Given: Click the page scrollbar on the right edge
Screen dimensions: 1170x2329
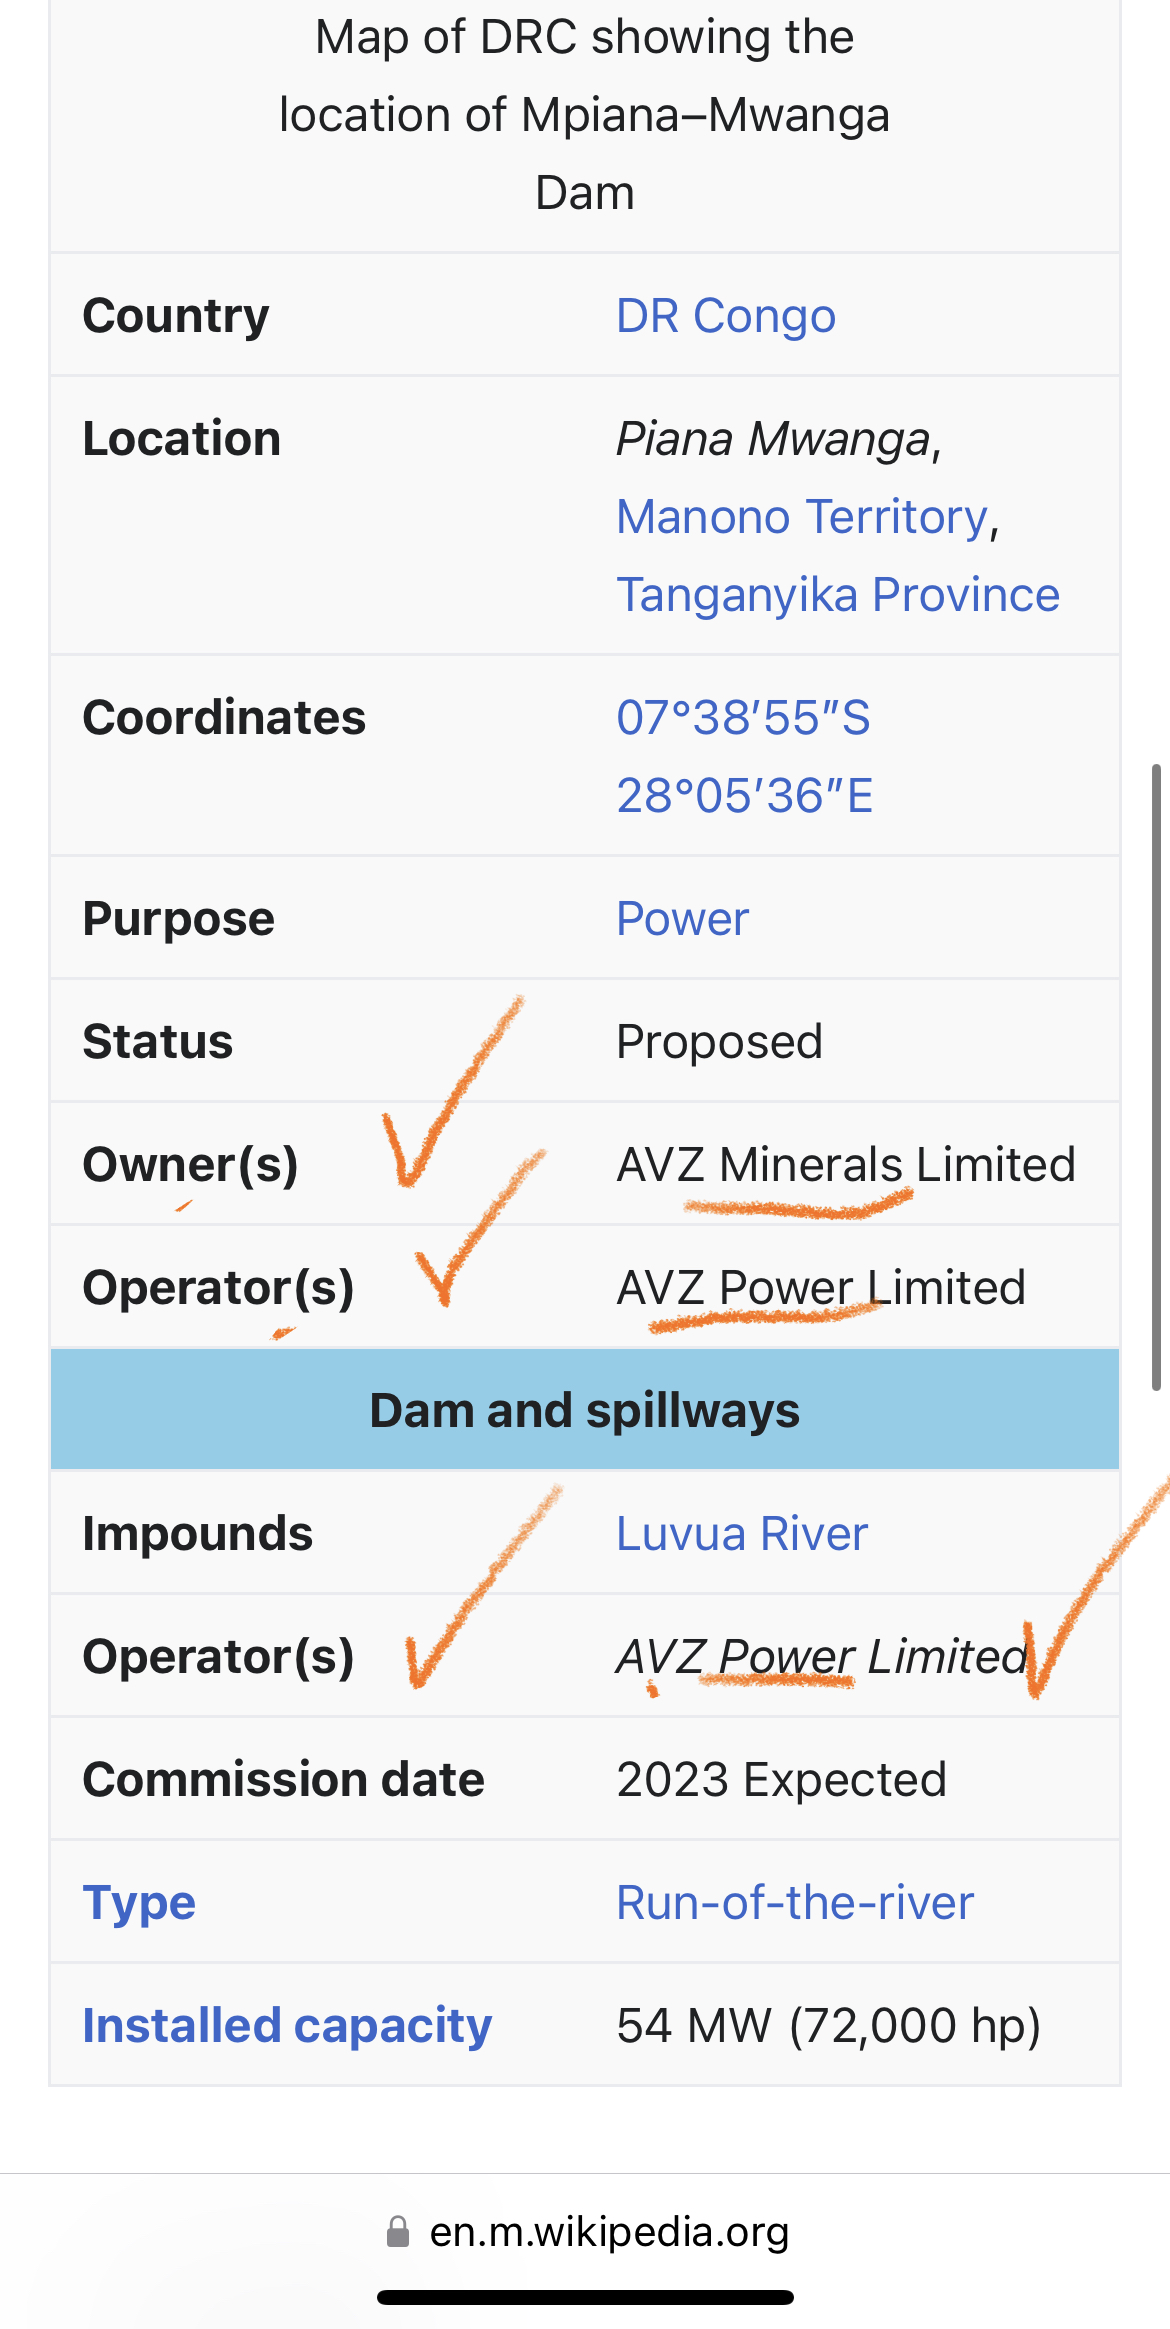Looking at the screenshot, I should tap(1156, 1077).
